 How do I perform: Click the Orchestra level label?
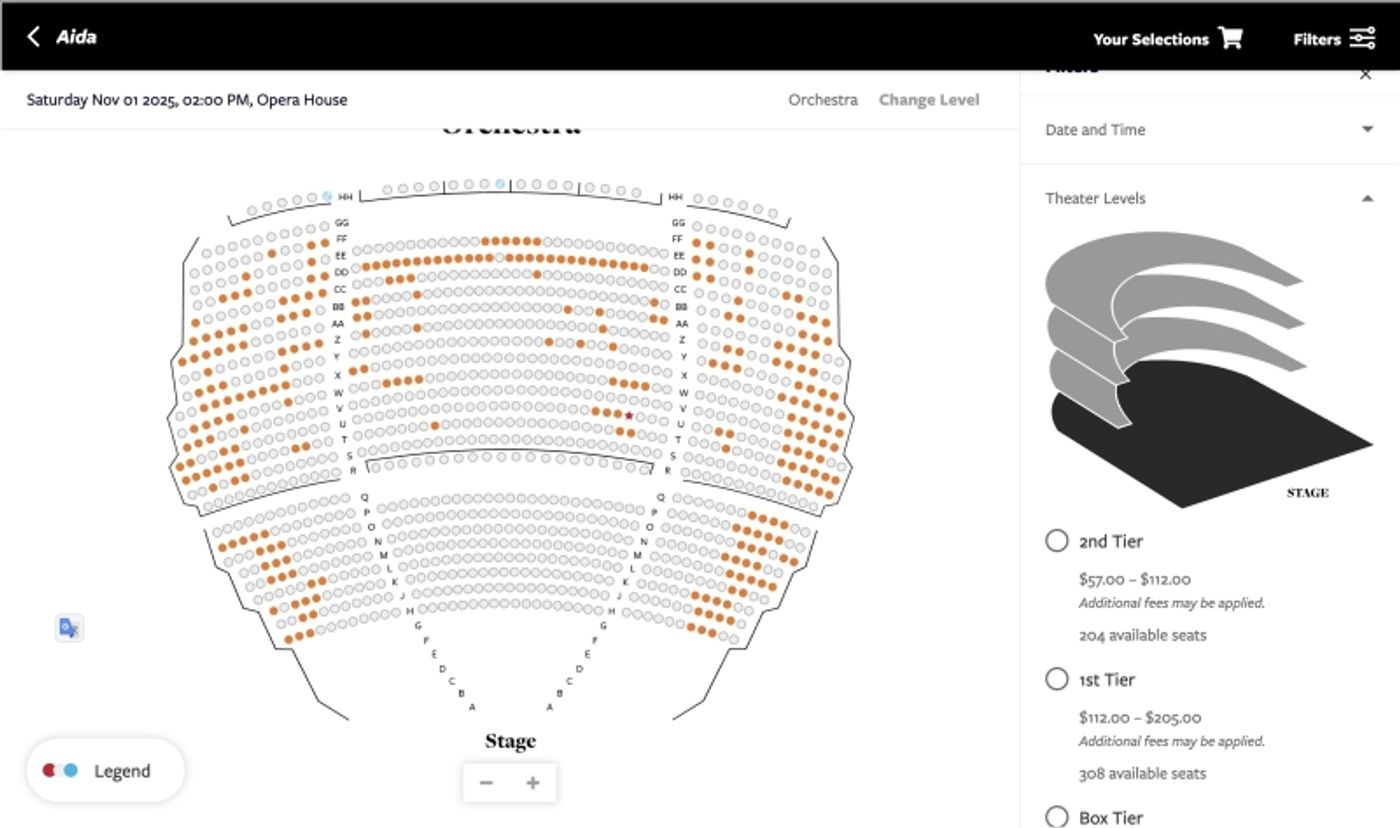coord(822,99)
